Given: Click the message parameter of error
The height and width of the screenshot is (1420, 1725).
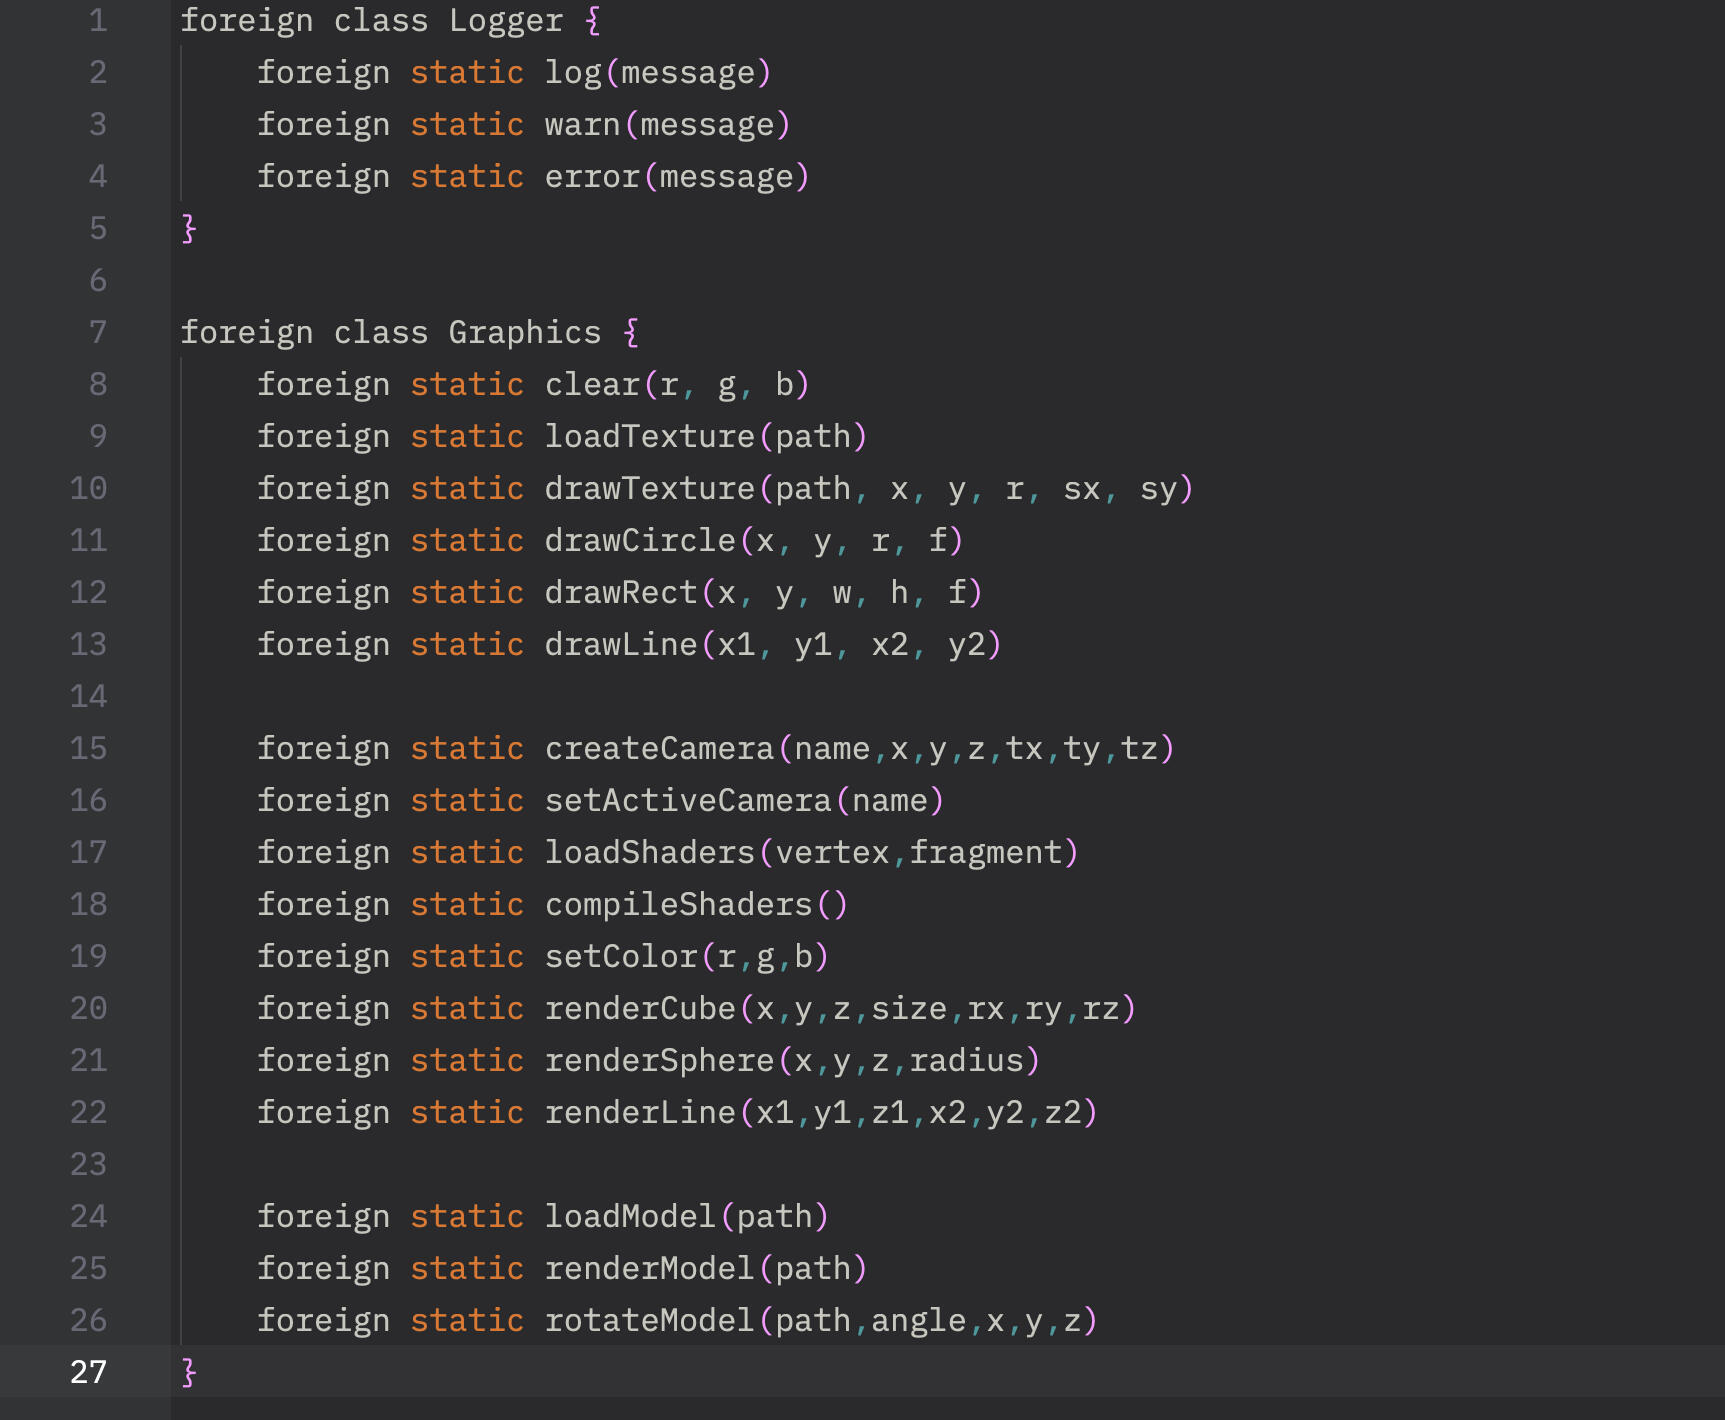Looking at the screenshot, I should point(726,176).
